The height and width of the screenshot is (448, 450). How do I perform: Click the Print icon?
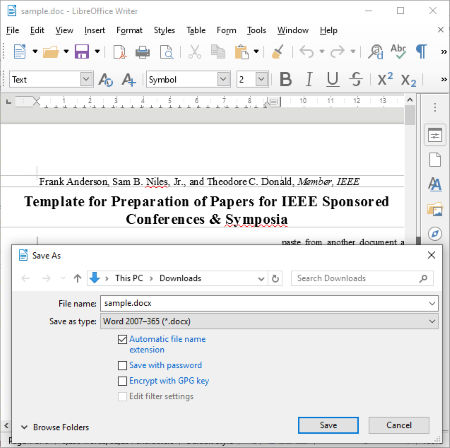(x=143, y=52)
